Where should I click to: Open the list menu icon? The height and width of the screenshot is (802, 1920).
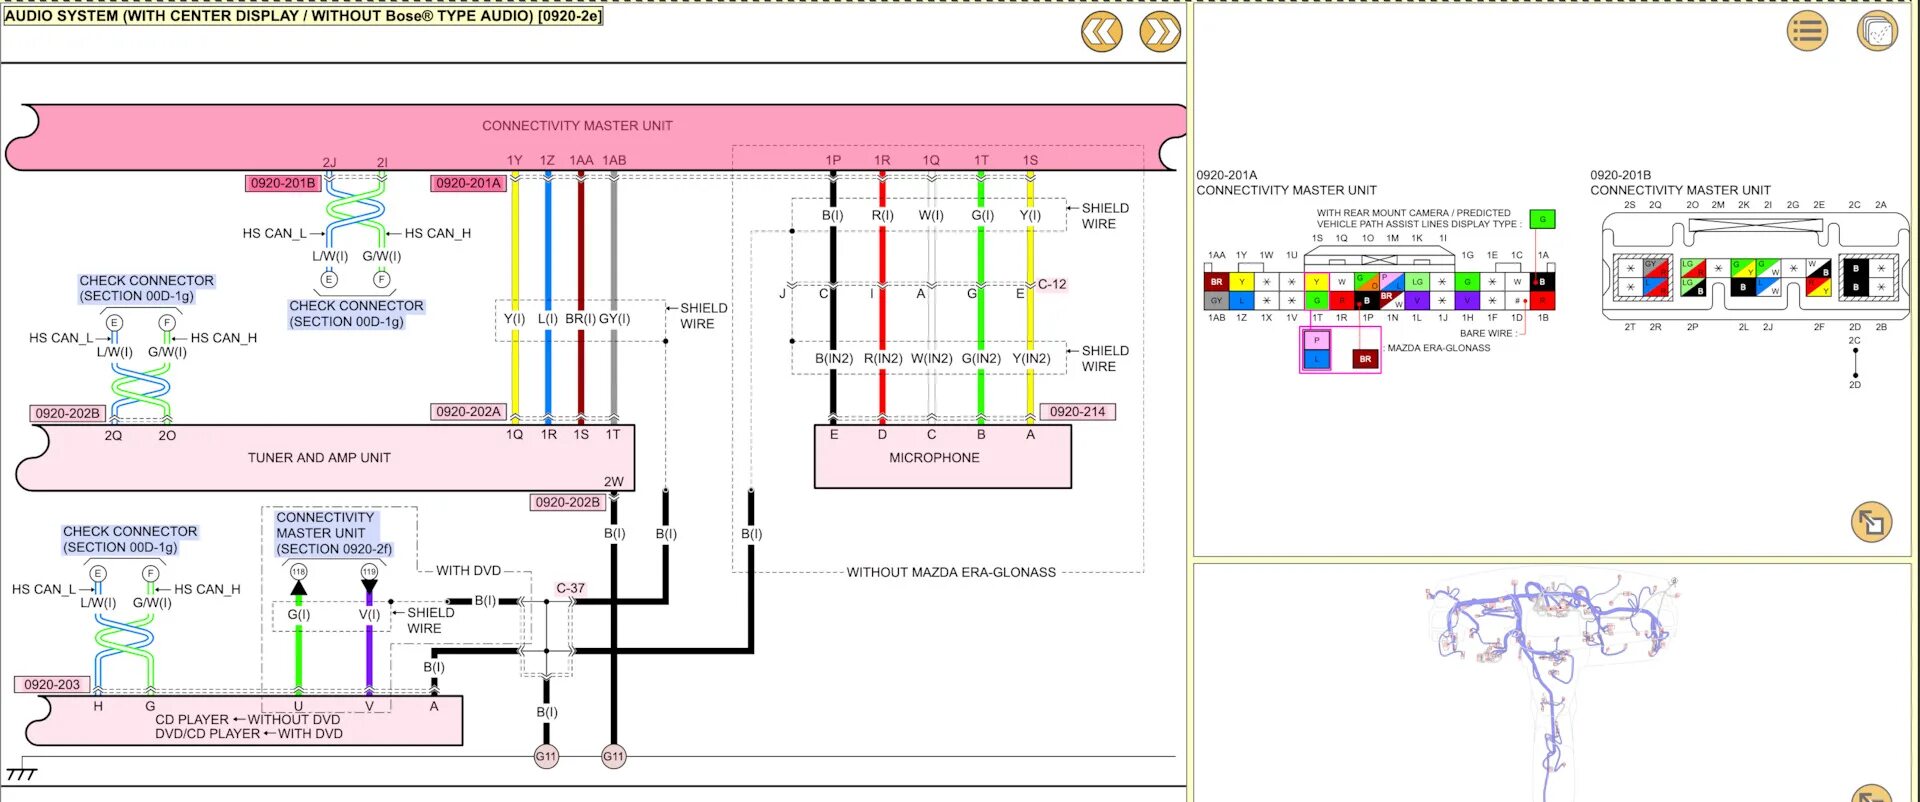click(x=1806, y=31)
